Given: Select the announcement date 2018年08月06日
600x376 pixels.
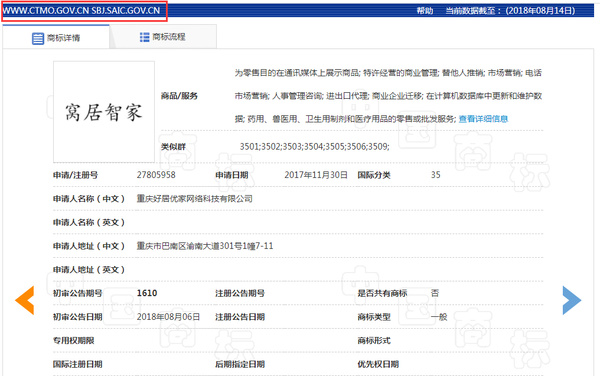Looking at the screenshot, I should tap(168, 317).
